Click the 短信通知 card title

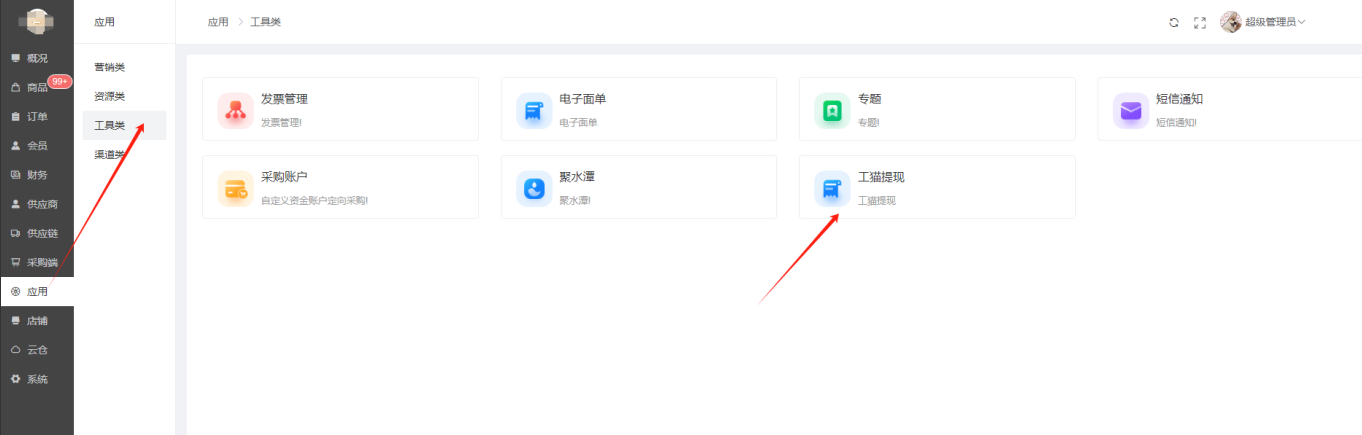click(x=1179, y=99)
